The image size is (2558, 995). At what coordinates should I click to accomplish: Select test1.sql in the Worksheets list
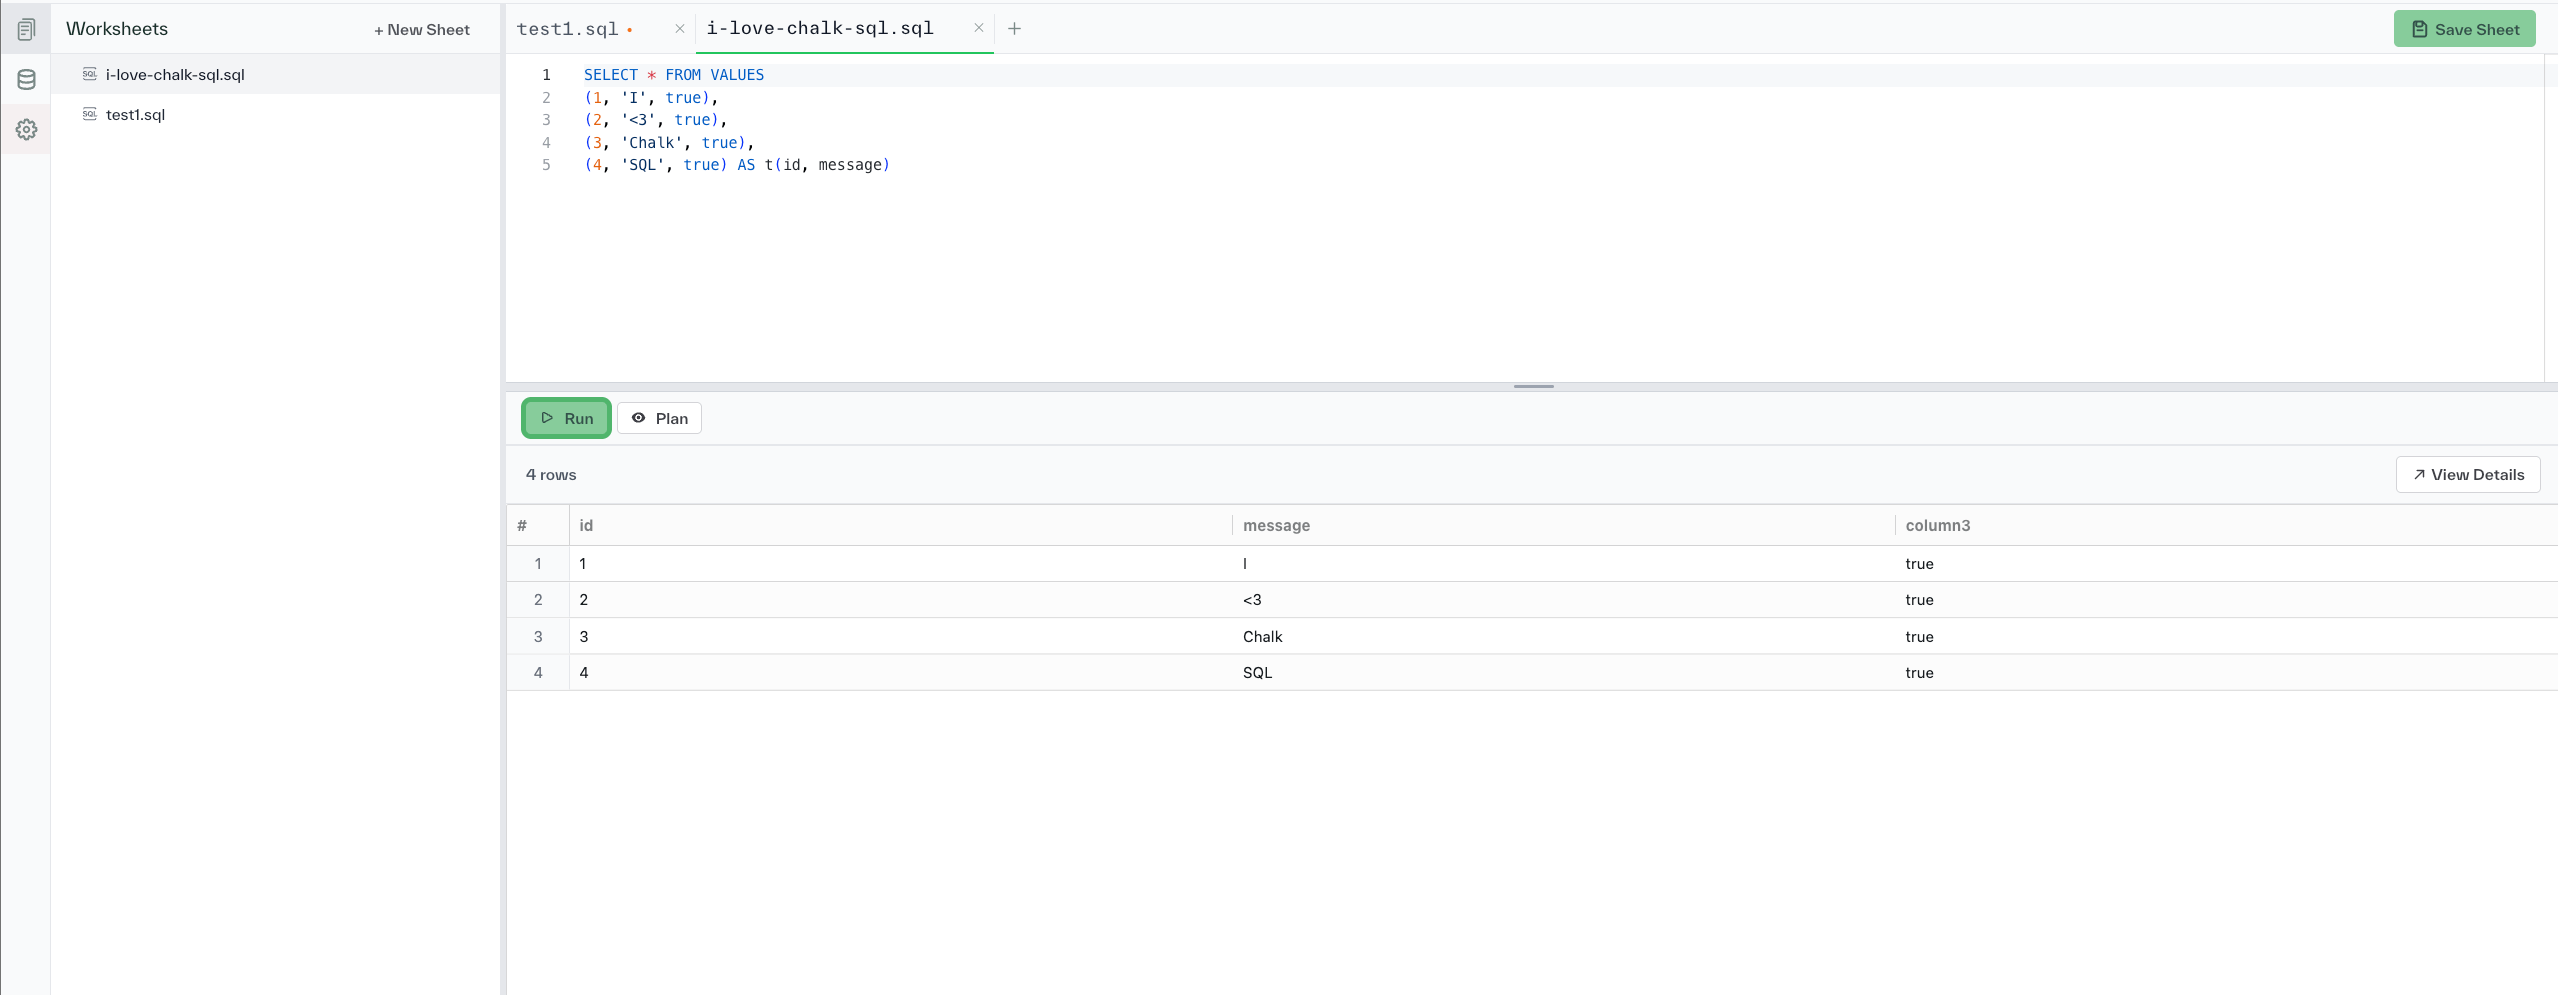[135, 114]
